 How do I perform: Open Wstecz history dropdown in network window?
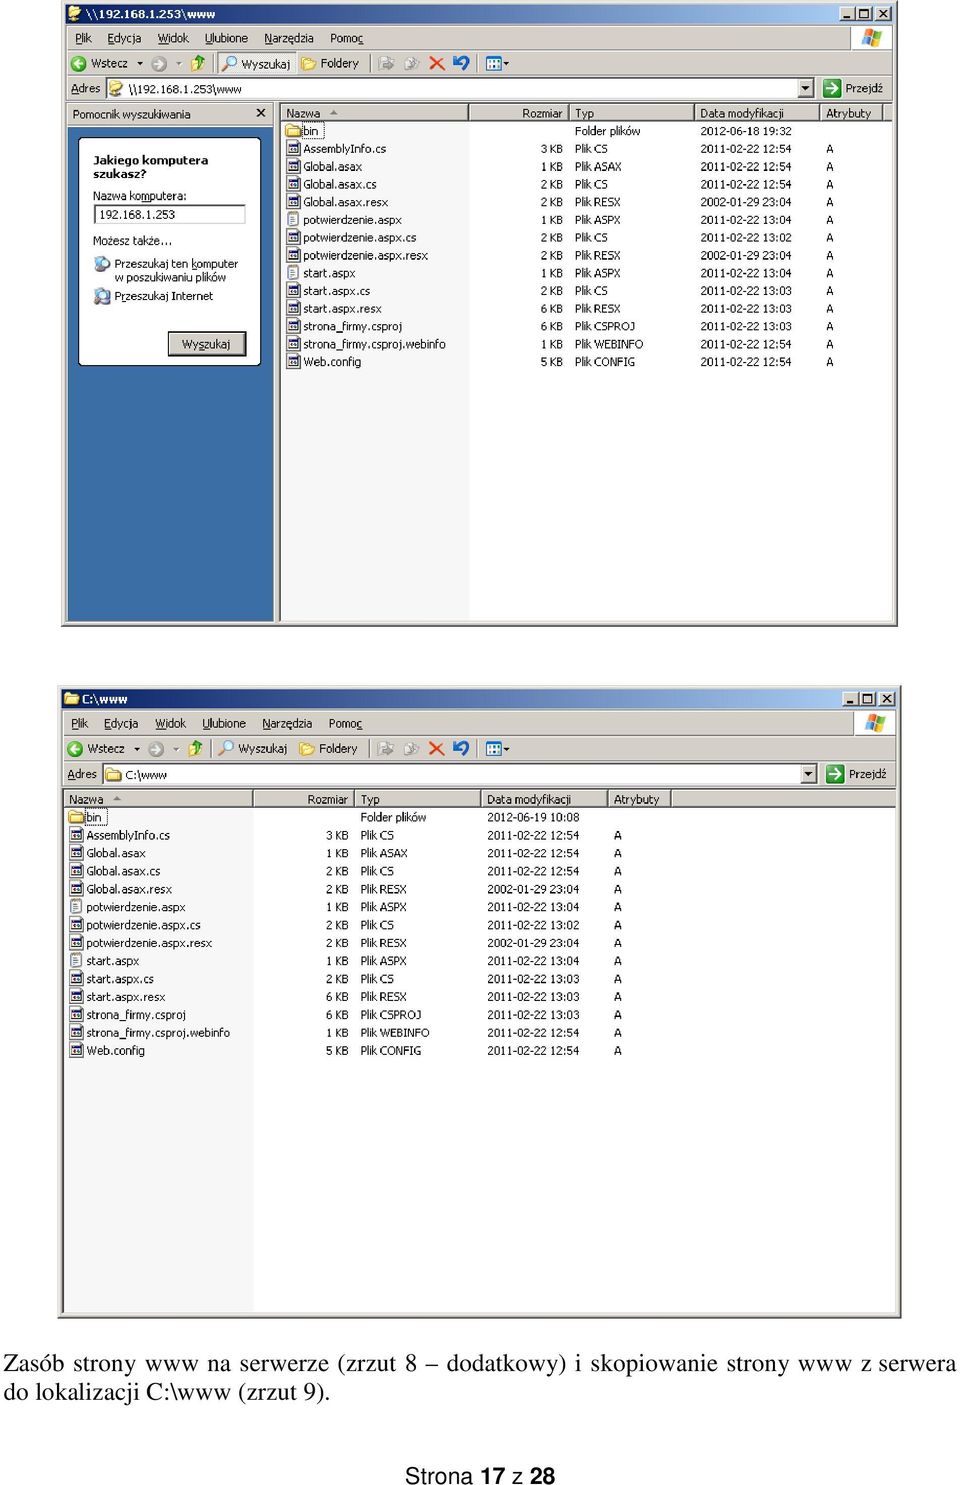coord(140,63)
